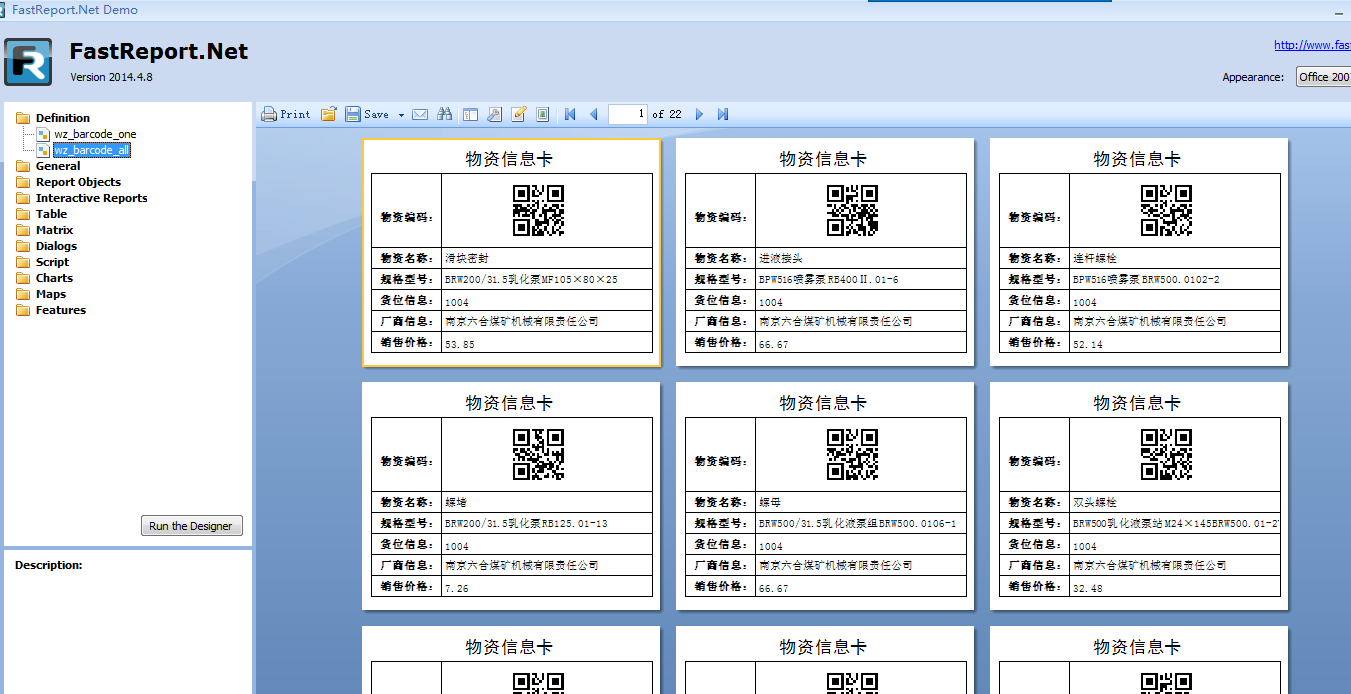The height and width of the screenshot is (694, 1351).
Task: Click QR code on 螺母 card
Action: 853,454
